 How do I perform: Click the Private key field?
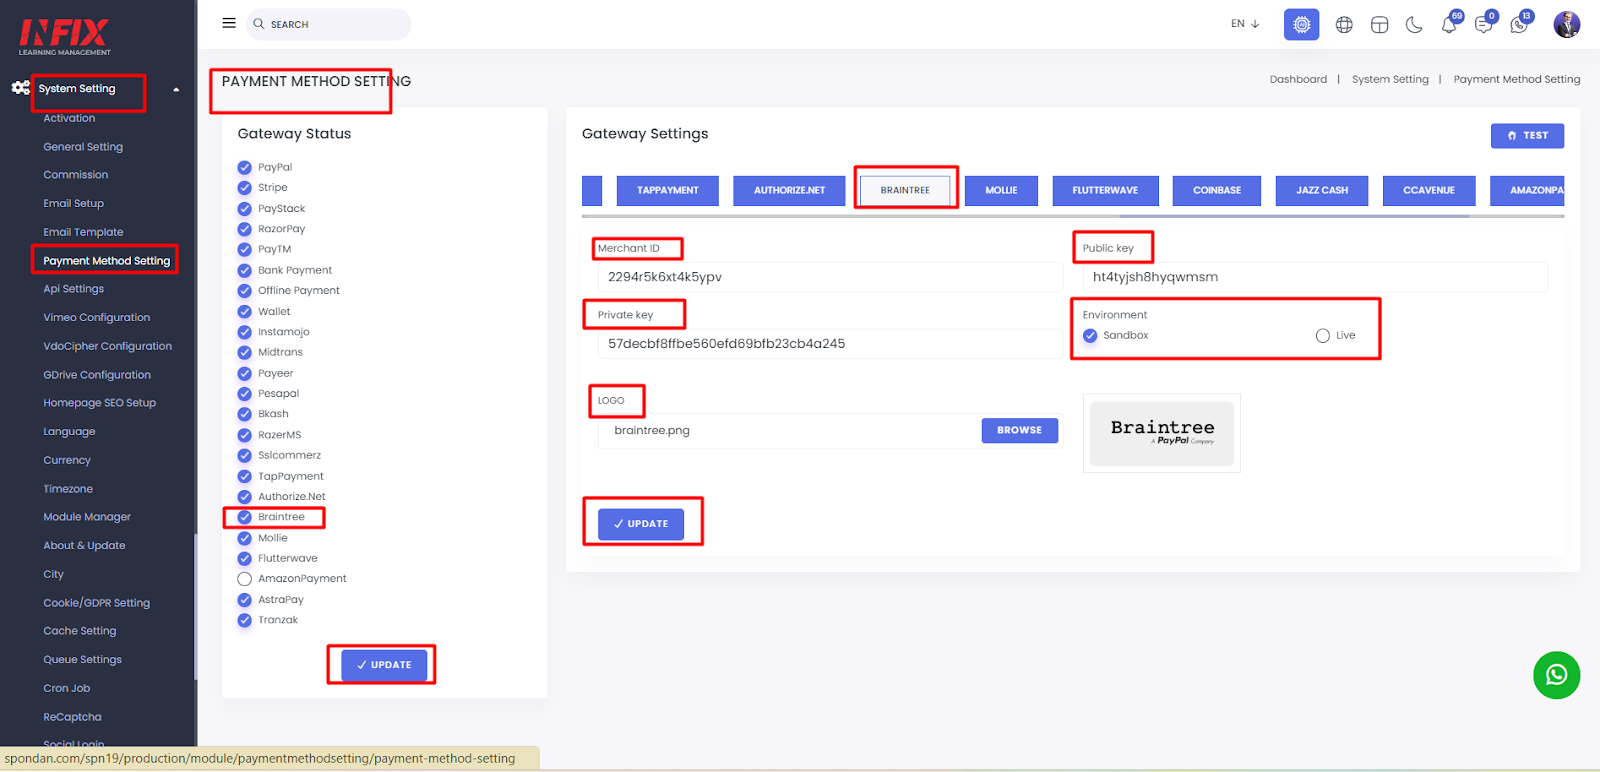[x=830, y=343]
